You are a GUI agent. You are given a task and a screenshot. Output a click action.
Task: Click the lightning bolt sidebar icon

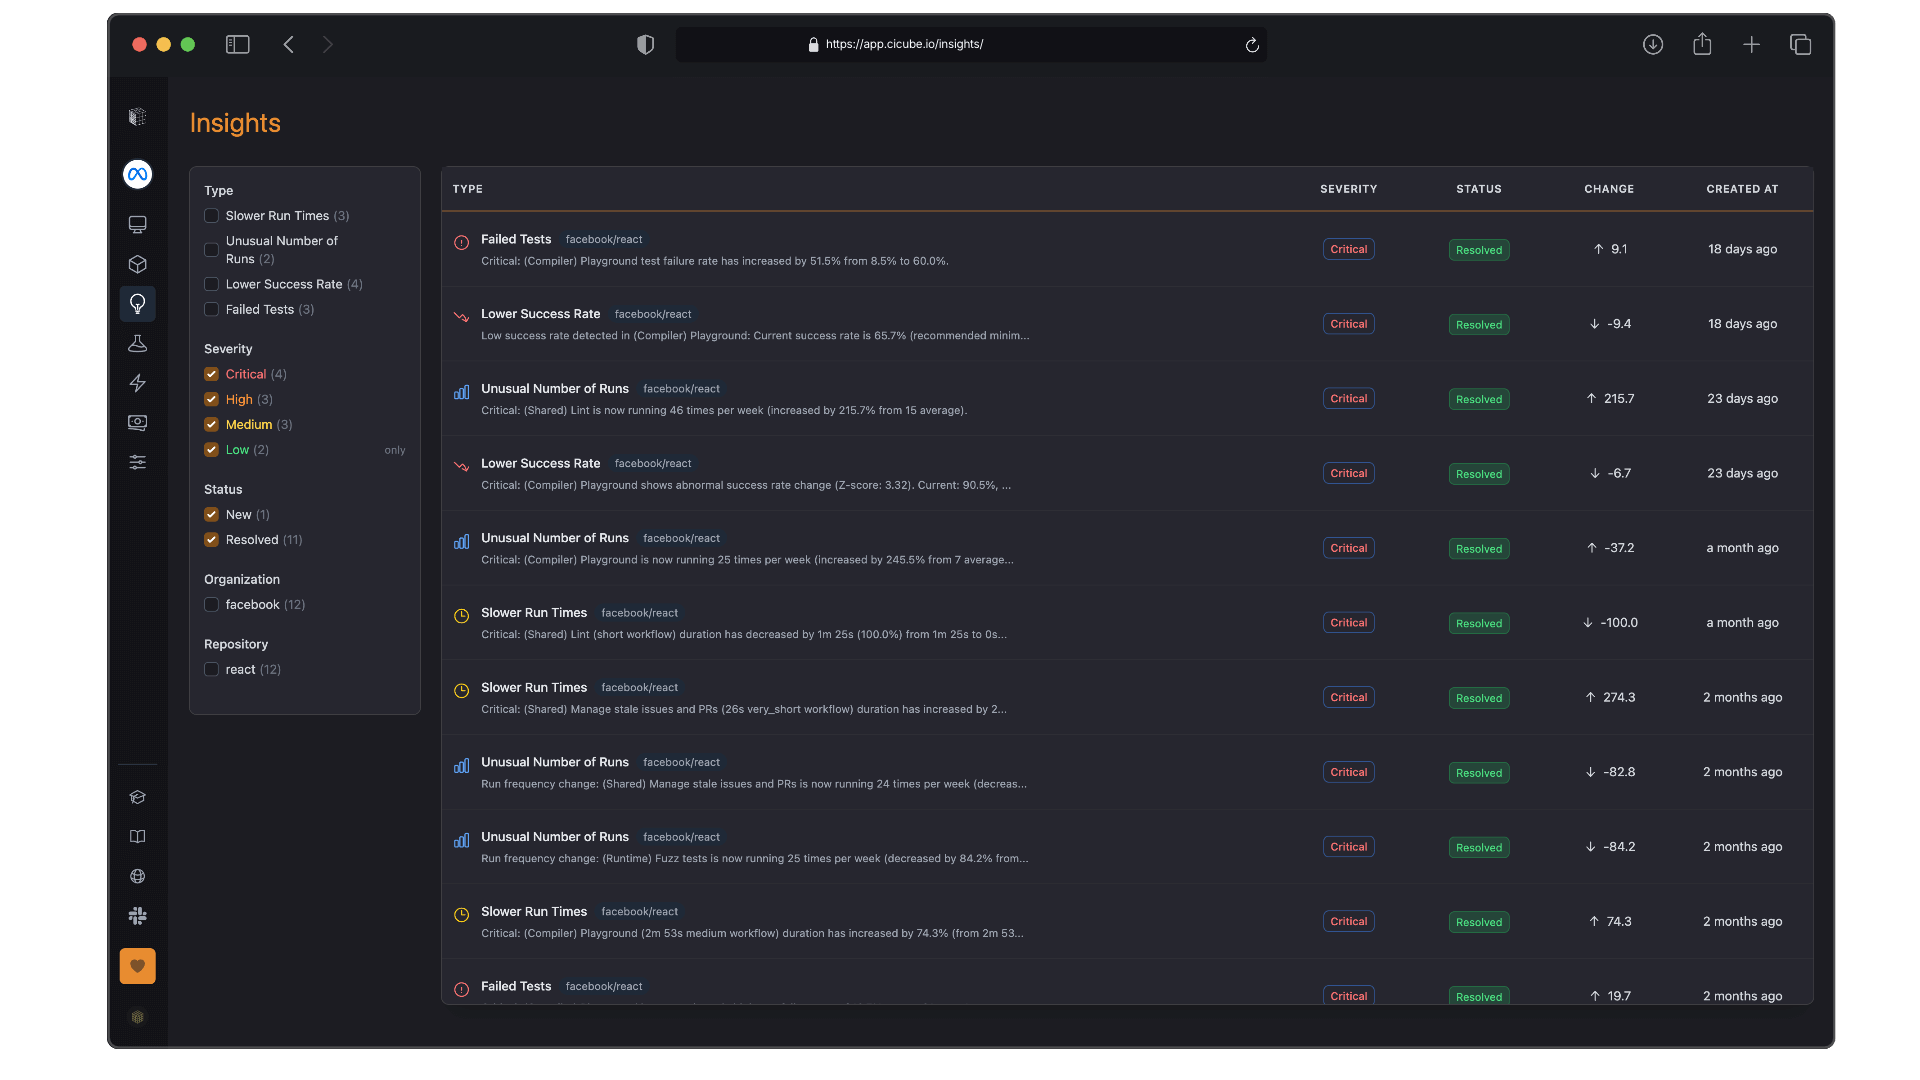pos(138,383)
